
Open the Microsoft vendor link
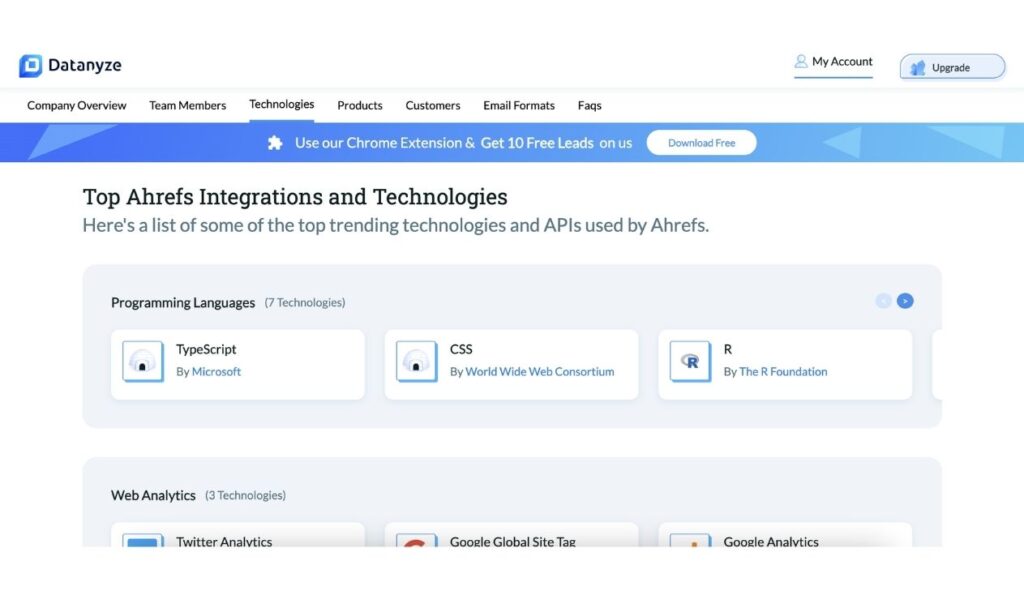click(216, 372)
